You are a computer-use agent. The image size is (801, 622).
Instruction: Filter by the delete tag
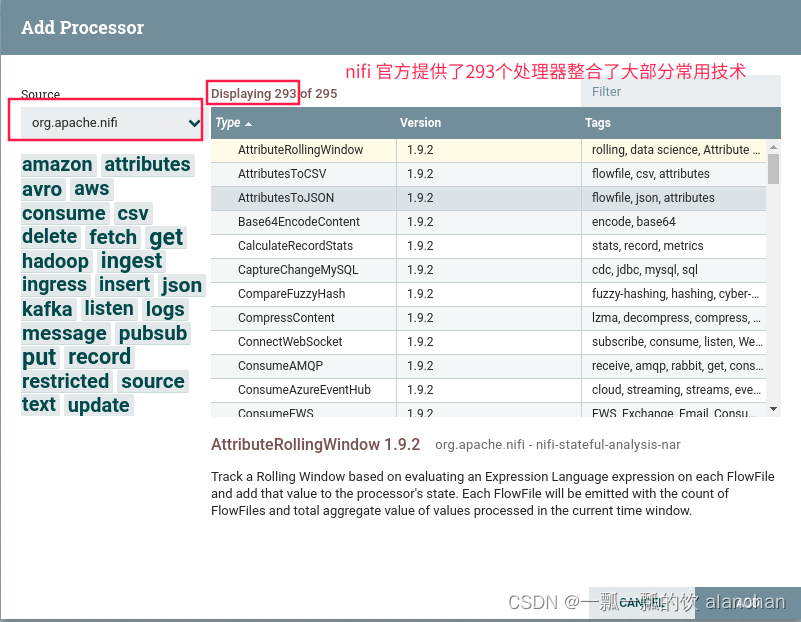coord(50,237)
